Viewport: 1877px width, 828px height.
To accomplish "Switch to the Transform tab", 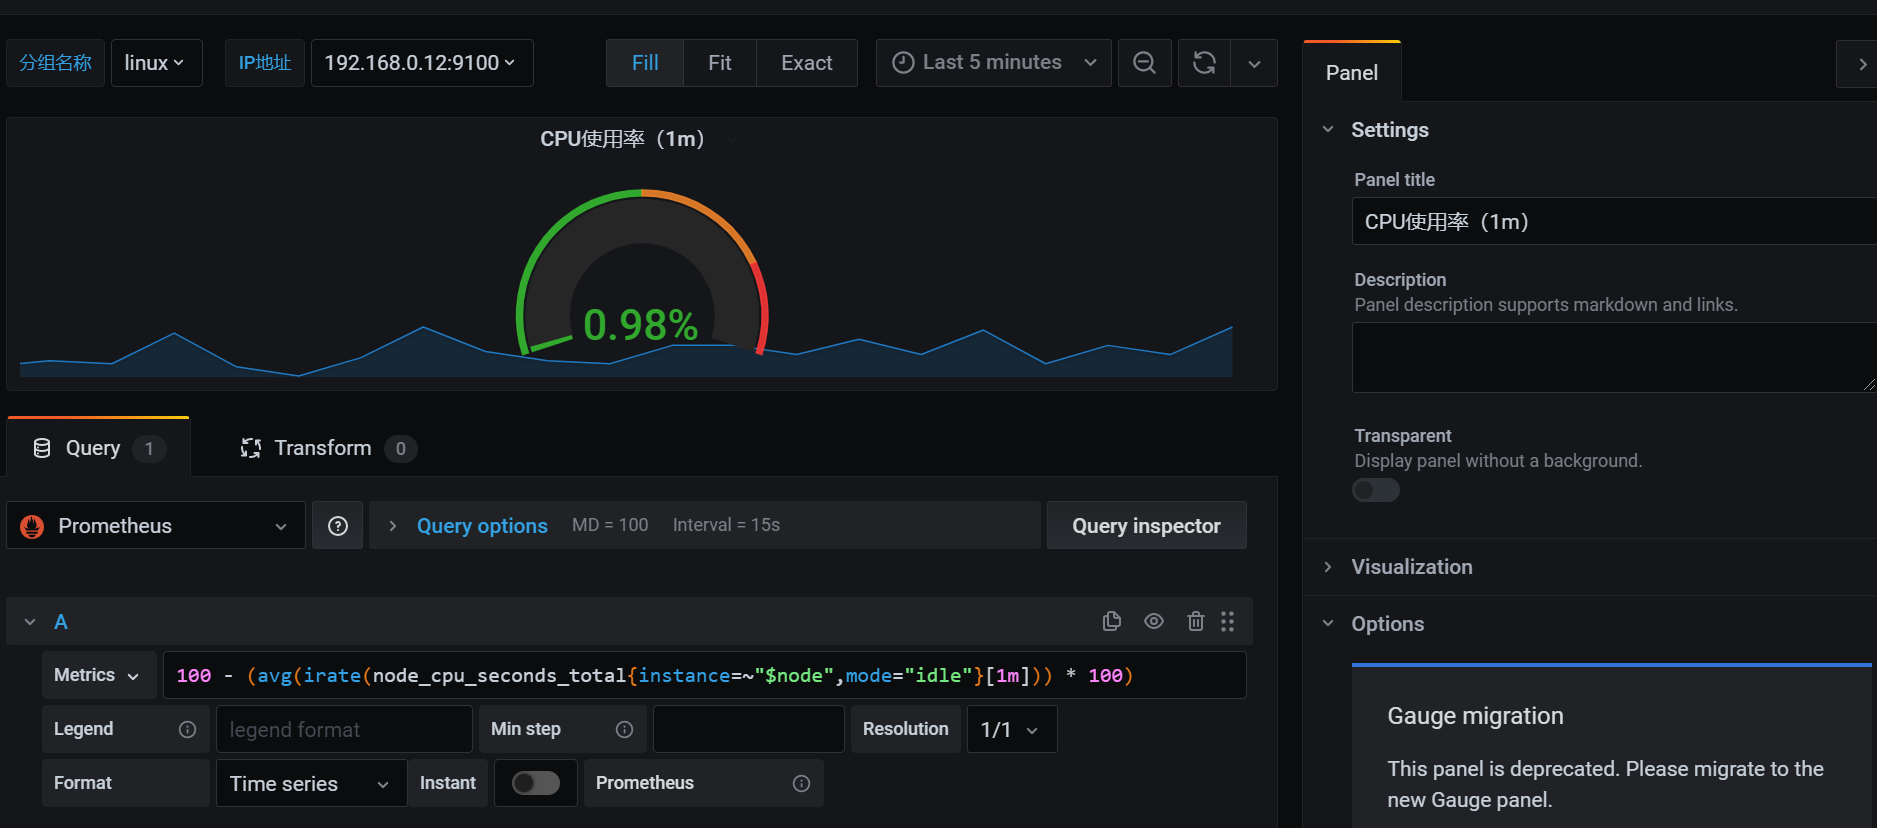I will (x=327, y=448).
